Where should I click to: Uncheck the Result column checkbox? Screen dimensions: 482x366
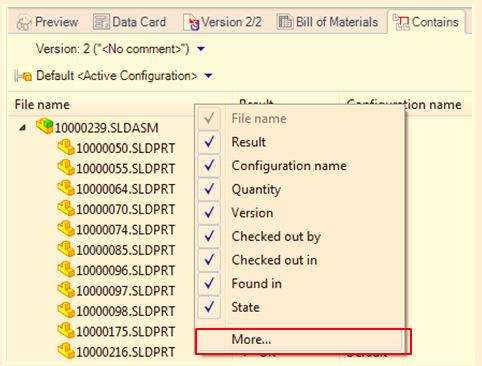click(x=209, y=142)
